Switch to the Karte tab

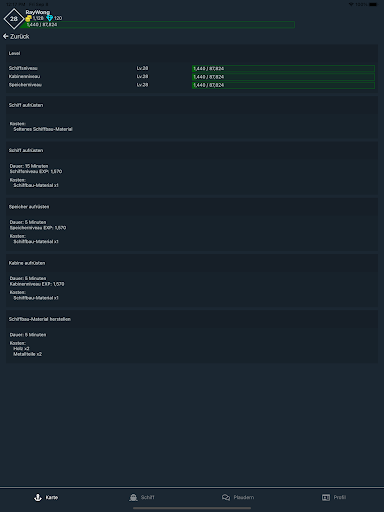point(46,498)
